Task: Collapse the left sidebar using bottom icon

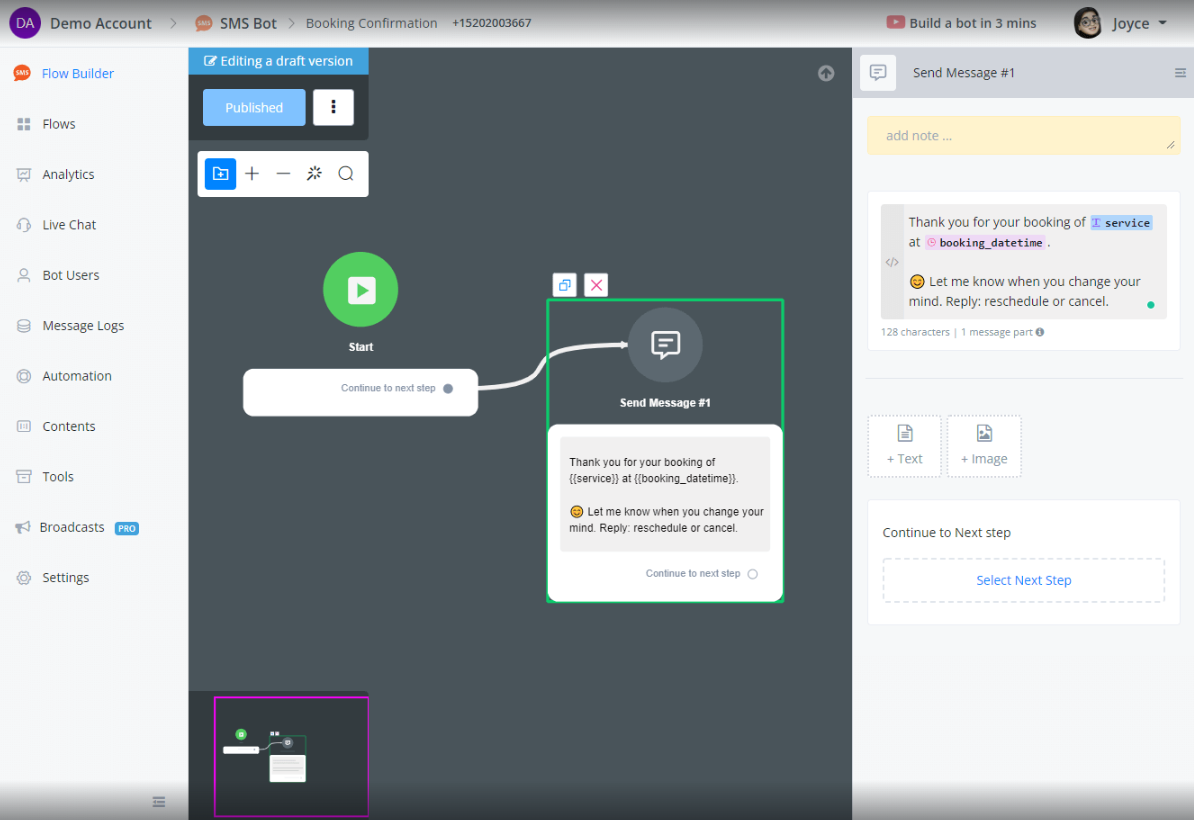Action: (x=158, y=801)
